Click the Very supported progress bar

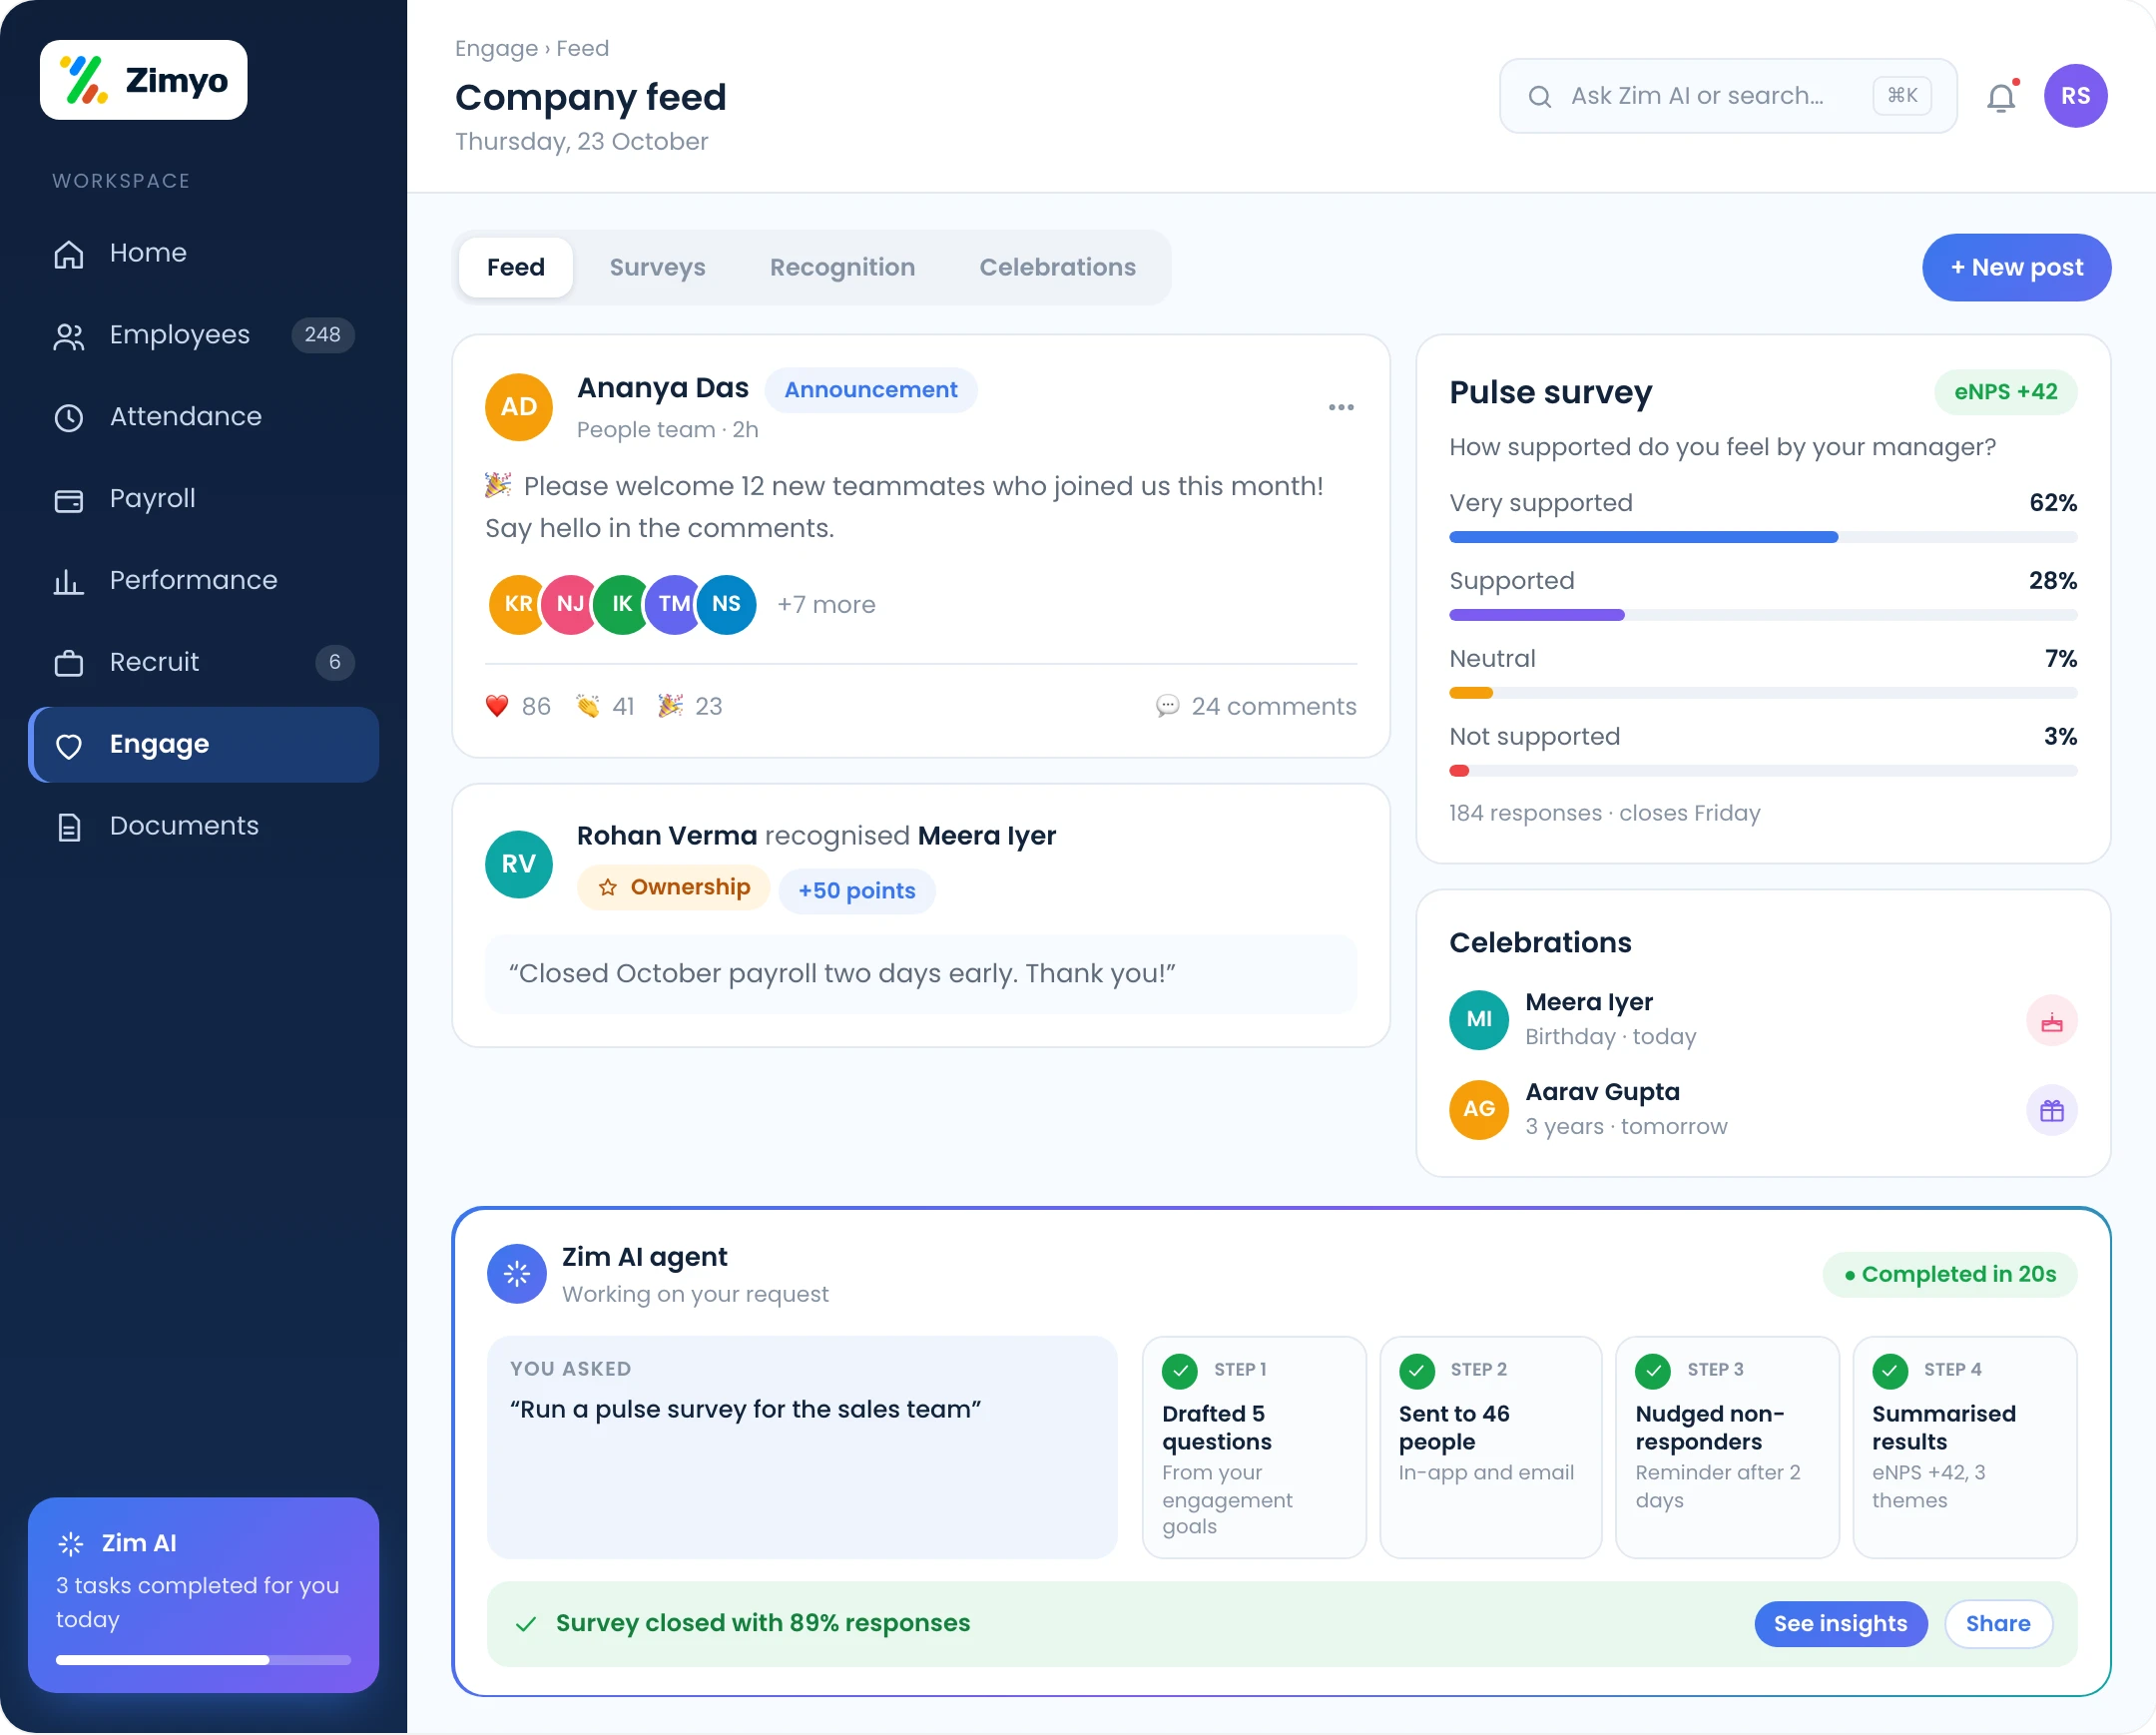[1764, 538]
